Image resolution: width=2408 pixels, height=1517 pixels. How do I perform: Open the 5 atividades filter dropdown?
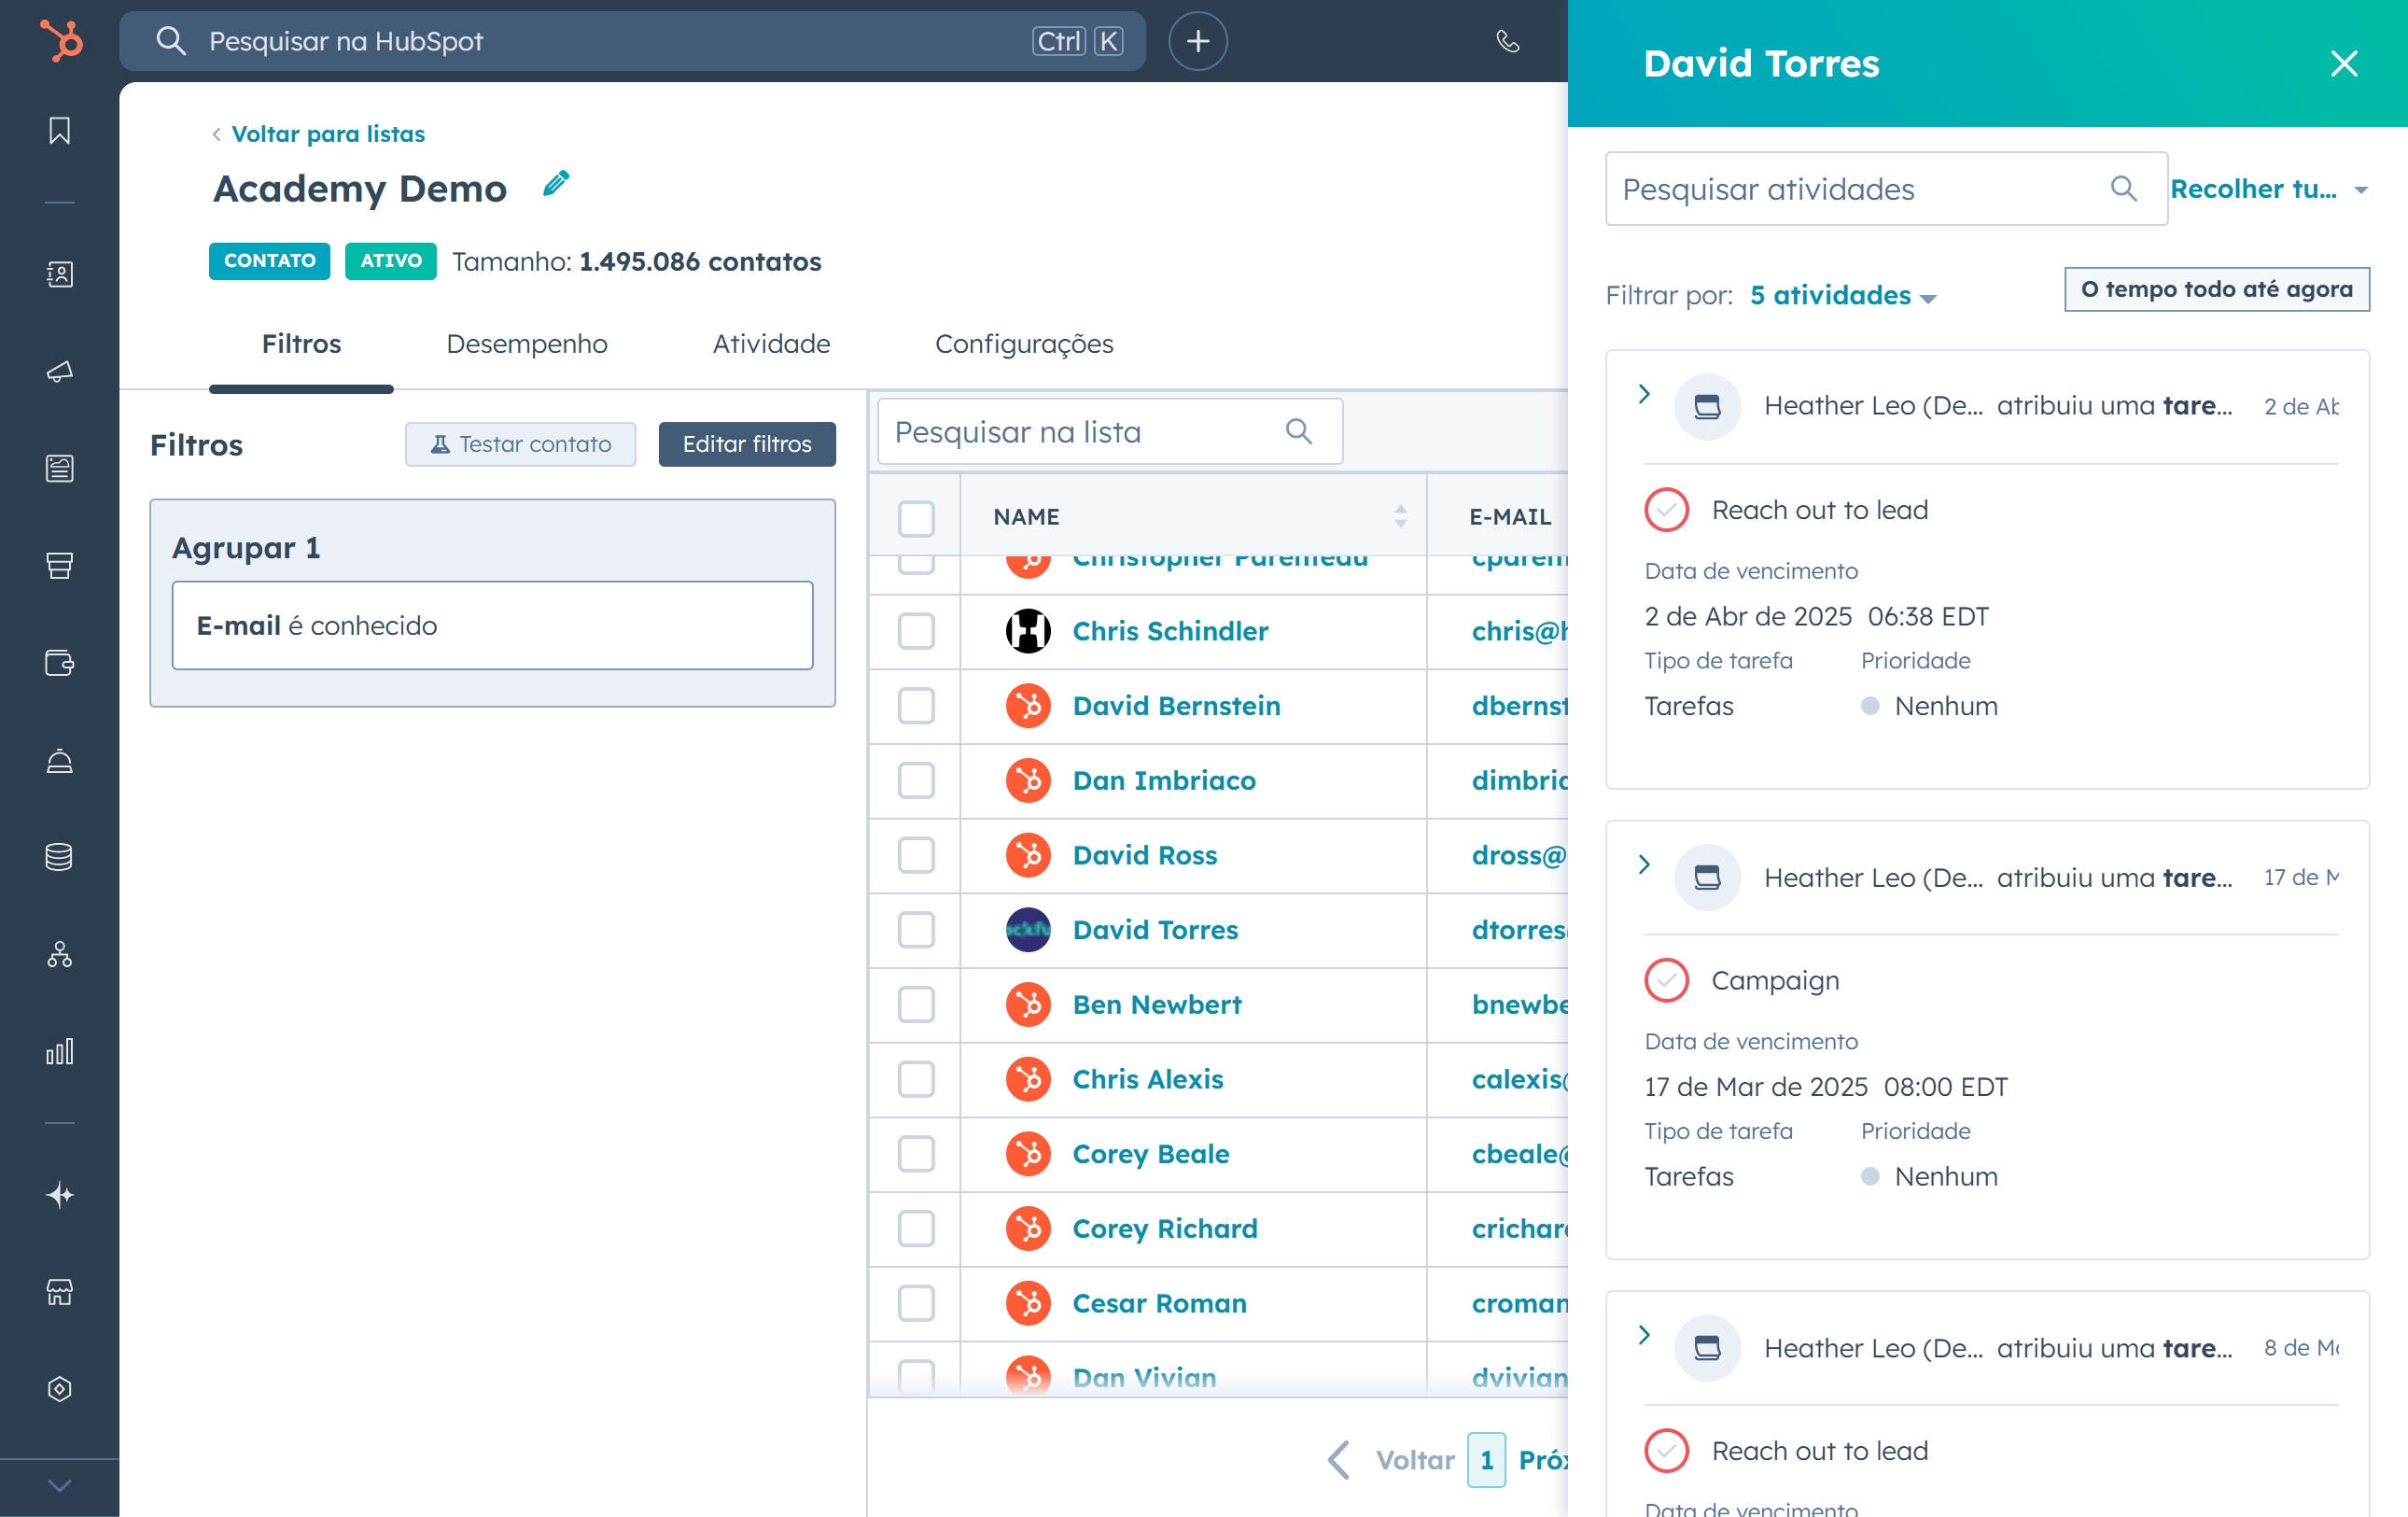tap(1843, 295)
